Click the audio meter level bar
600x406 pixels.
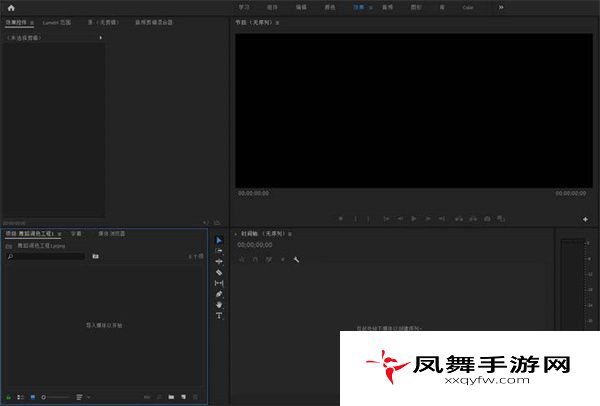pos(572,284)
